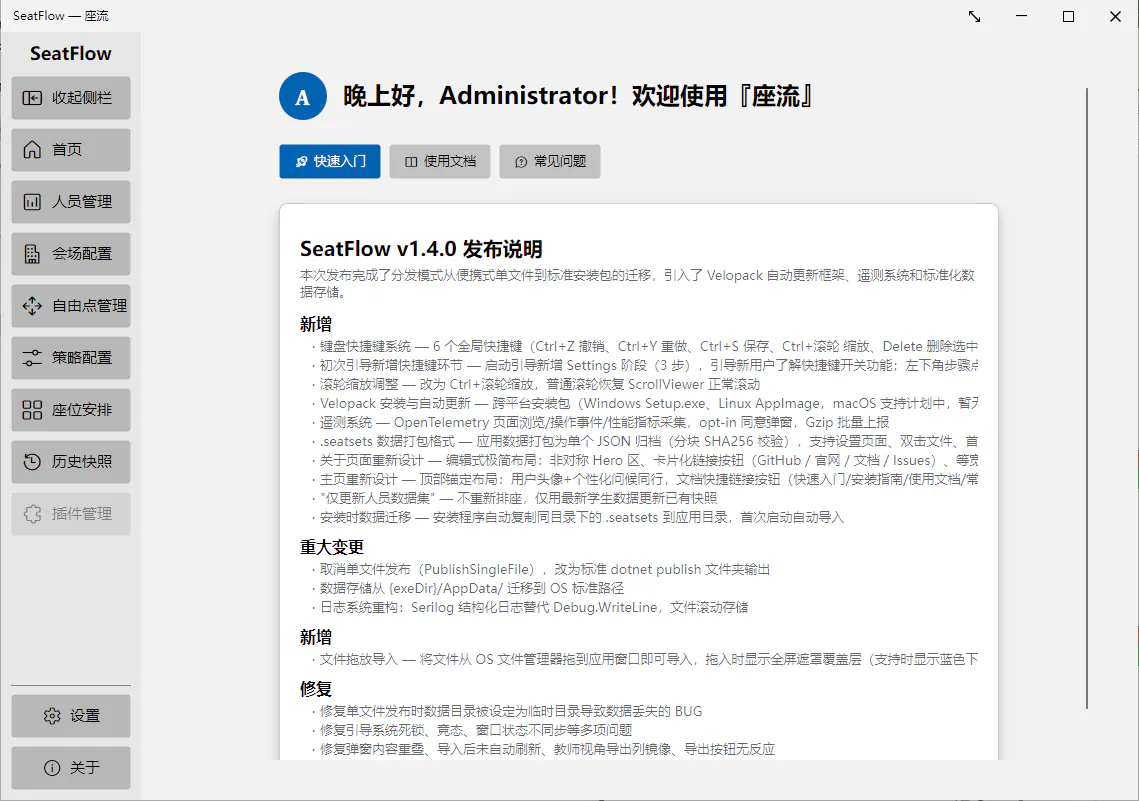Click line starting .seatsets 数据打包格式
This screenshot has width=1139, height=801.
click(645, 441)
